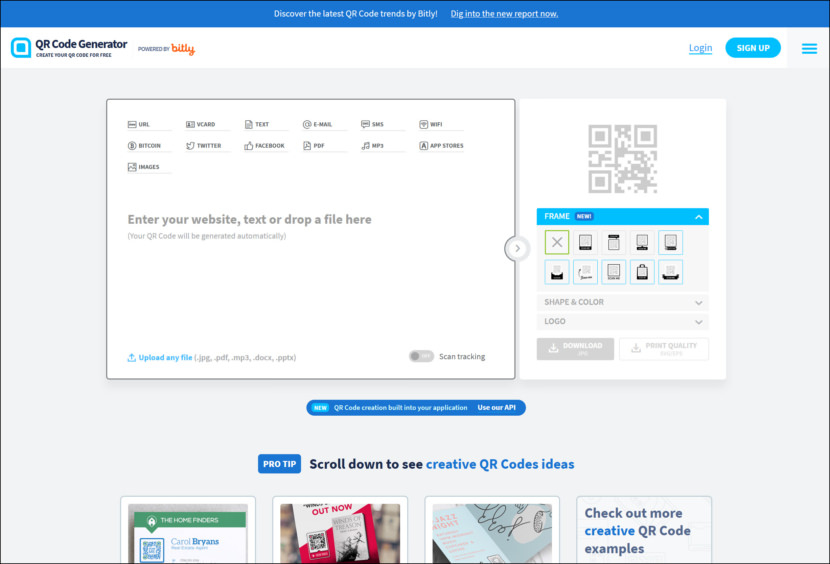Open the 'Out Now' book example card

point(340,531)
